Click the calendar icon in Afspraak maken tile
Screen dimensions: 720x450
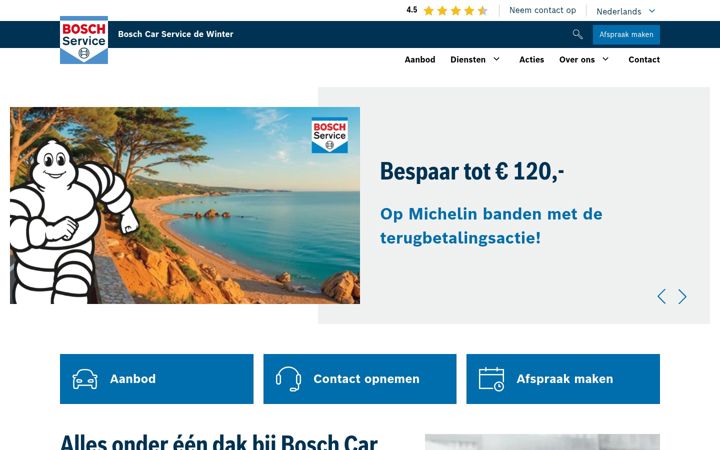(491, 379)
